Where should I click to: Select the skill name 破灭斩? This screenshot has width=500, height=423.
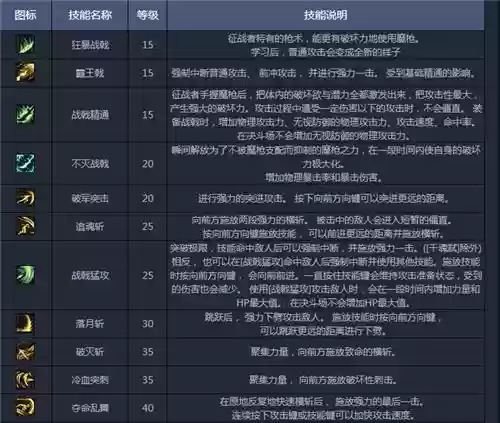[x=90, y=351]
